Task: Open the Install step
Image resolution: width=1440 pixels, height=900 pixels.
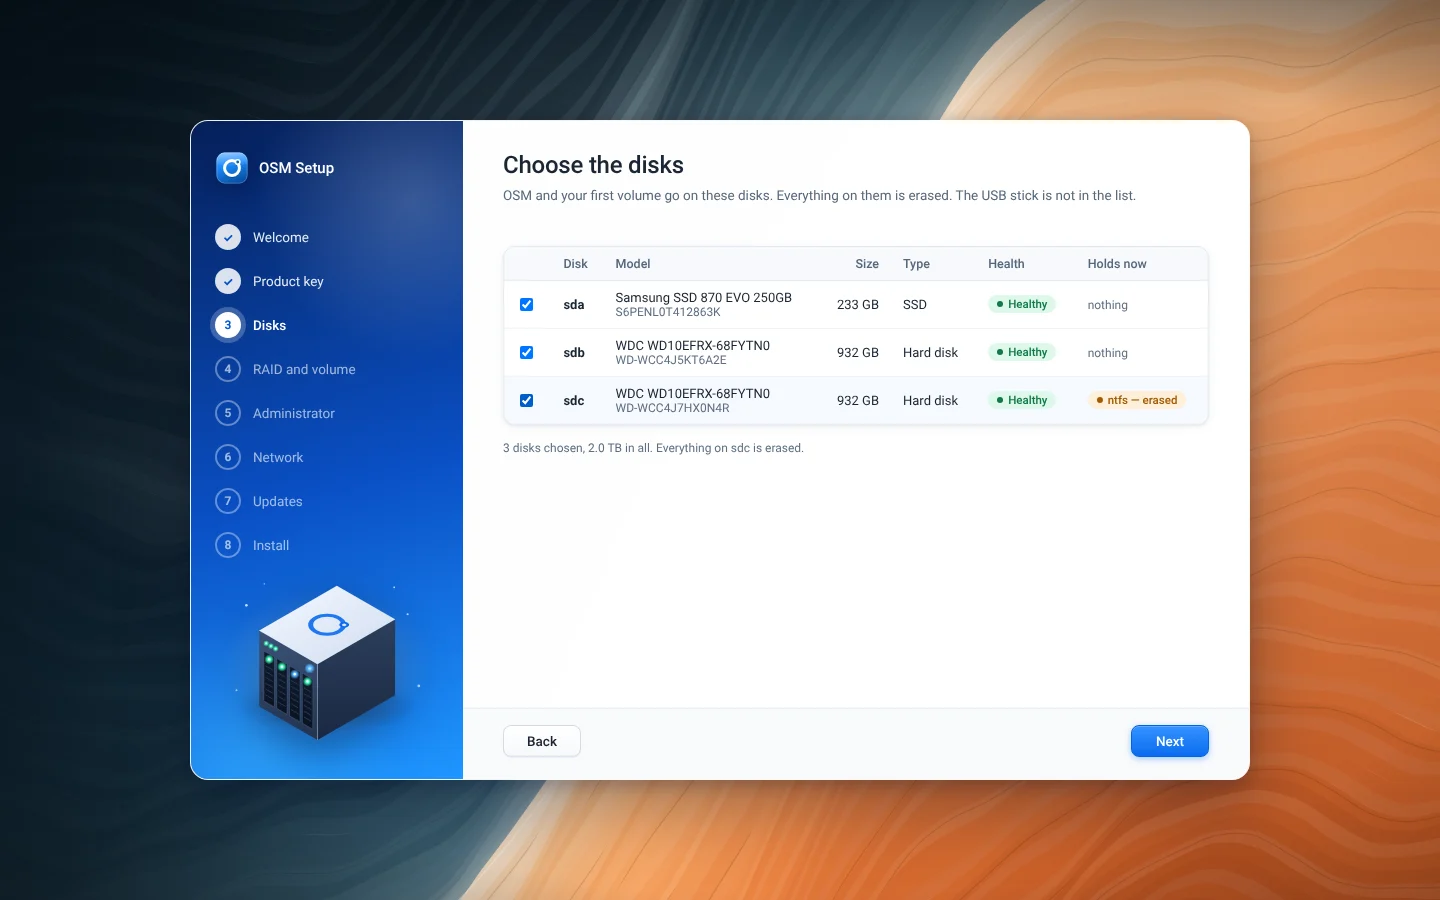Action: 271,545
